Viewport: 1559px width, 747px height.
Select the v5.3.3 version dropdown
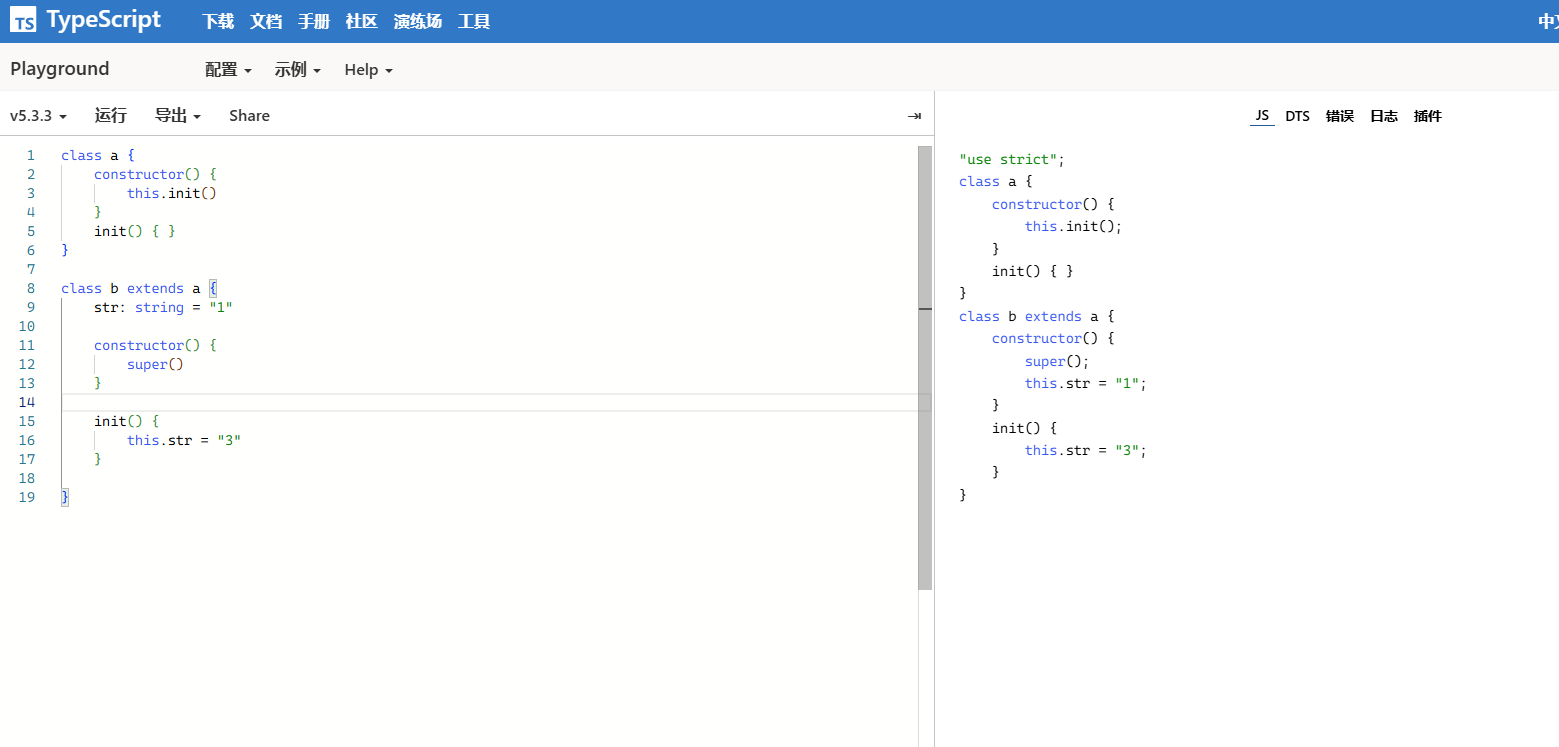tap(38, 116)
